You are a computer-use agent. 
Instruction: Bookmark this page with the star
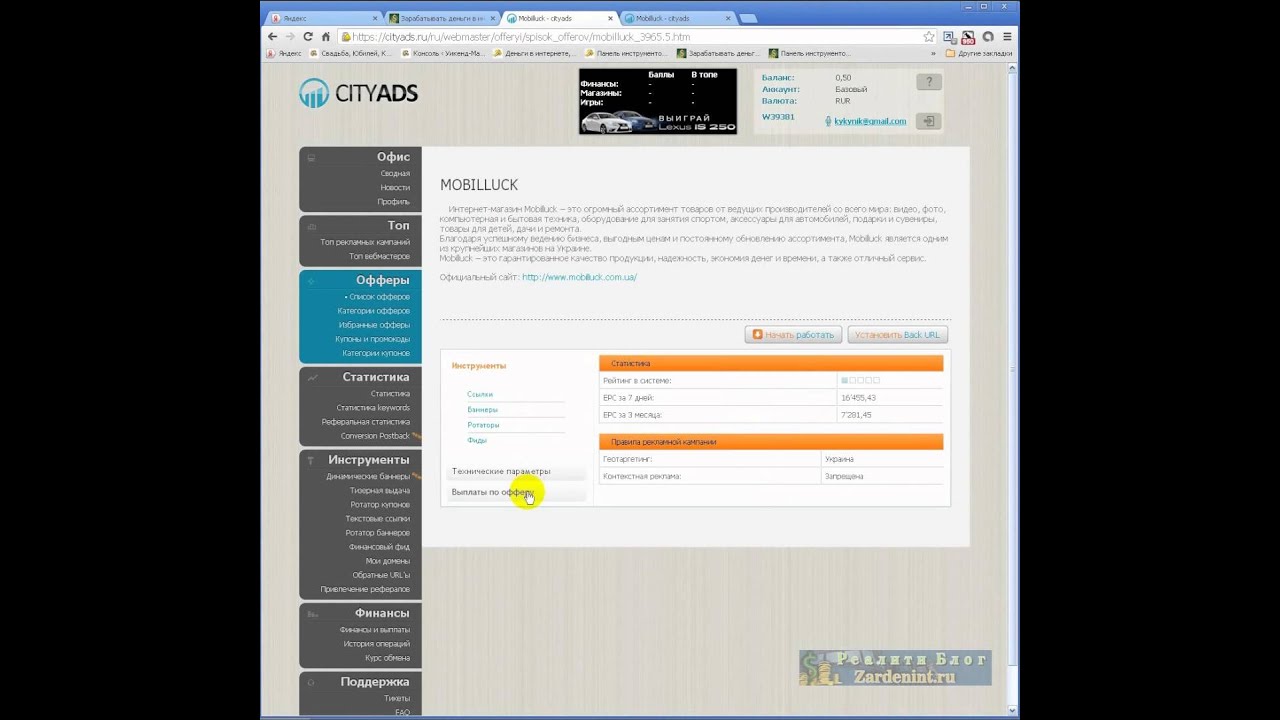coord(929,36)
